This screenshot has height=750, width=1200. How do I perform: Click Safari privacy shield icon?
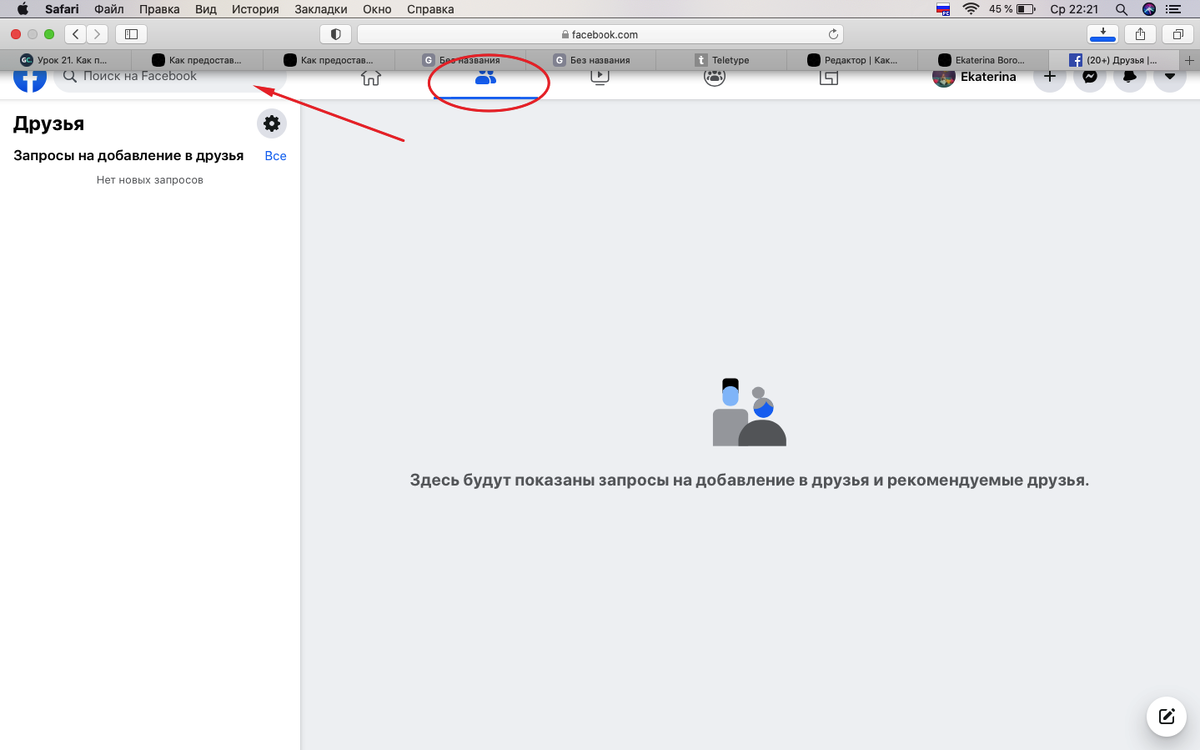pyautogui.click(x=335, y=34)
